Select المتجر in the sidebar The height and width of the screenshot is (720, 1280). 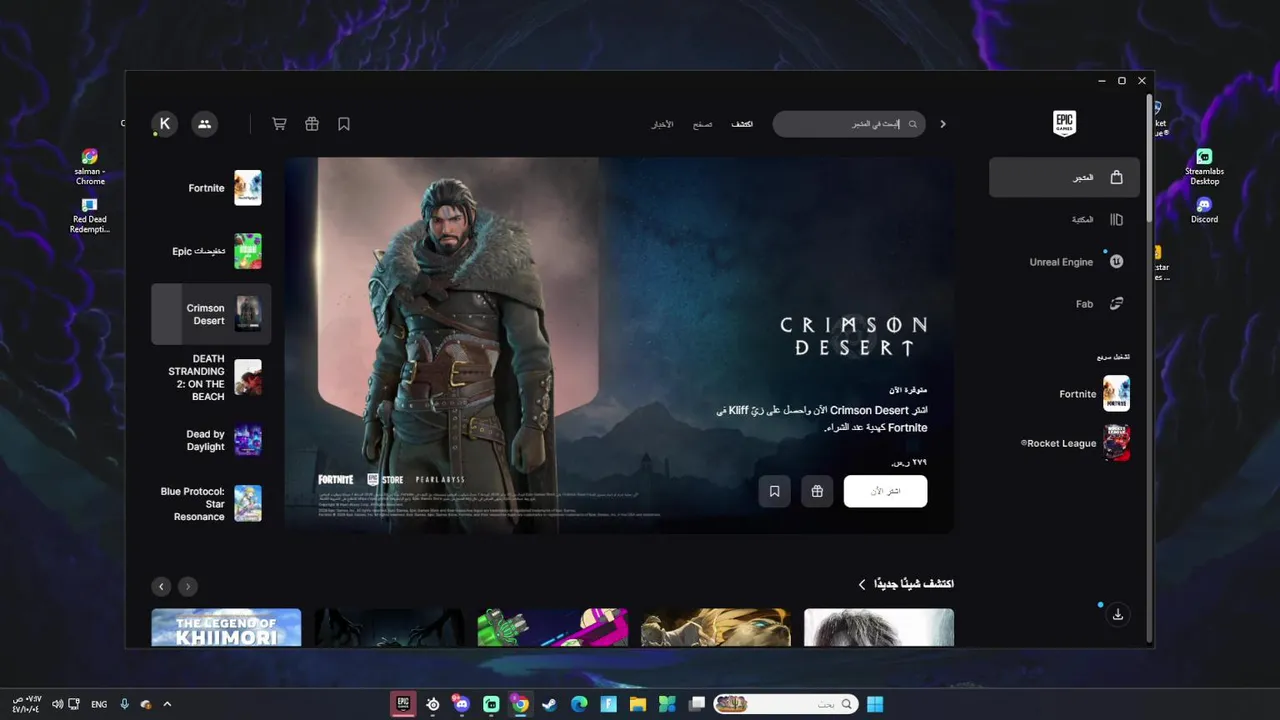point(1064,177)
